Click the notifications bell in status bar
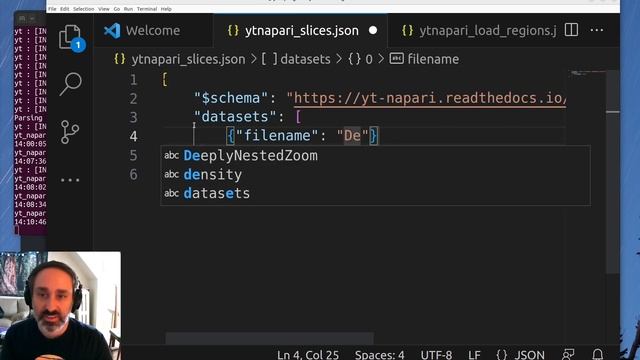Screen dimensions: 640x360 pyautogui.click(x=598, y=354)
